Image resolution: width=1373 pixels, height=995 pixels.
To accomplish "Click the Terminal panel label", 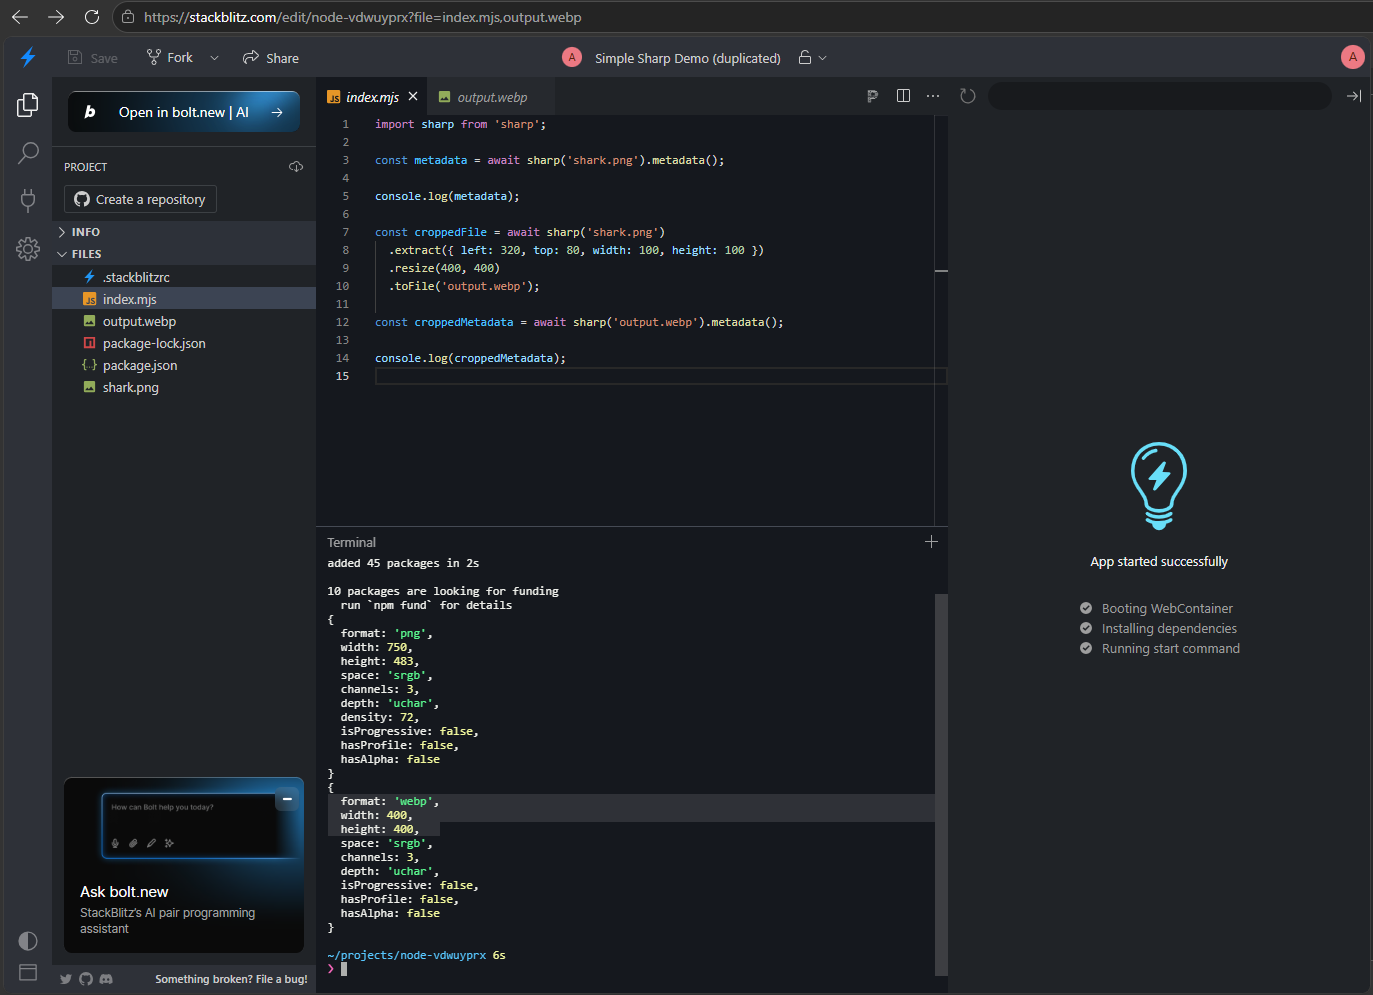I will [351, 542].
